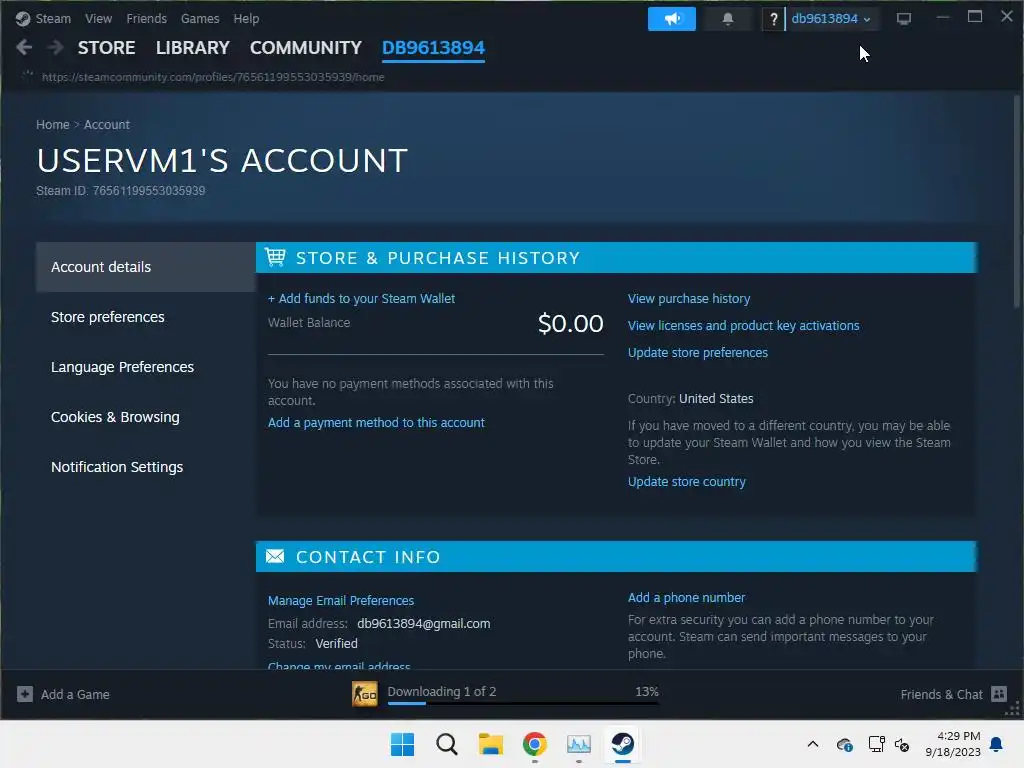Select Notification Settings in sidebar
This screenshot has width=1024, height=768.
point(146,467)
